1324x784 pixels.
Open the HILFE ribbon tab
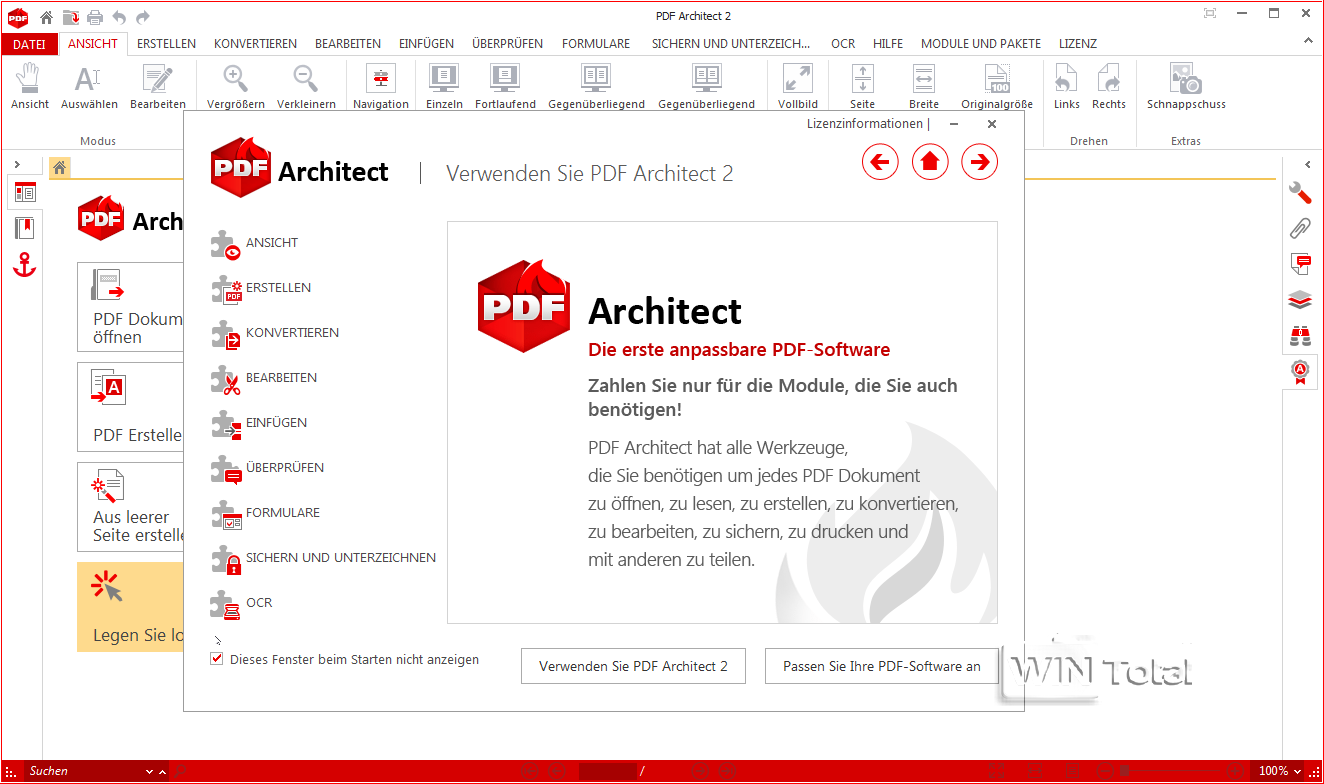point(888,43)
